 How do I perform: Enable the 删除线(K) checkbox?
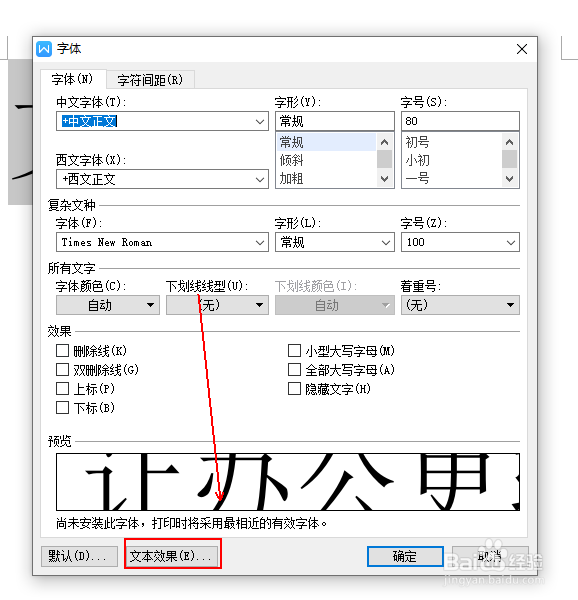(x=62, y=351)
